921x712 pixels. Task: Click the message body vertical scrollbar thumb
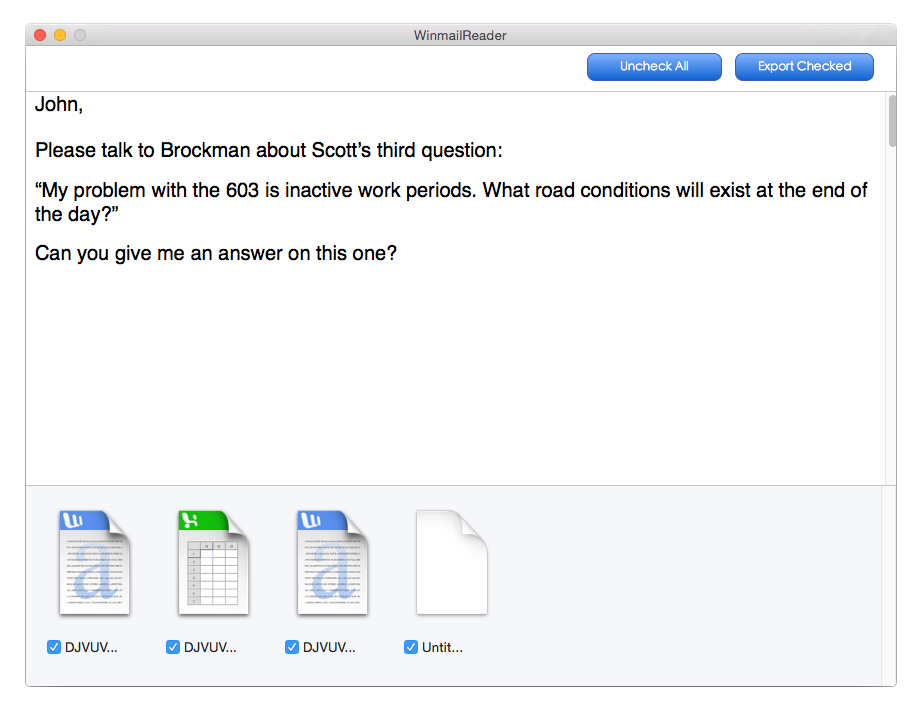coord(892,121)
